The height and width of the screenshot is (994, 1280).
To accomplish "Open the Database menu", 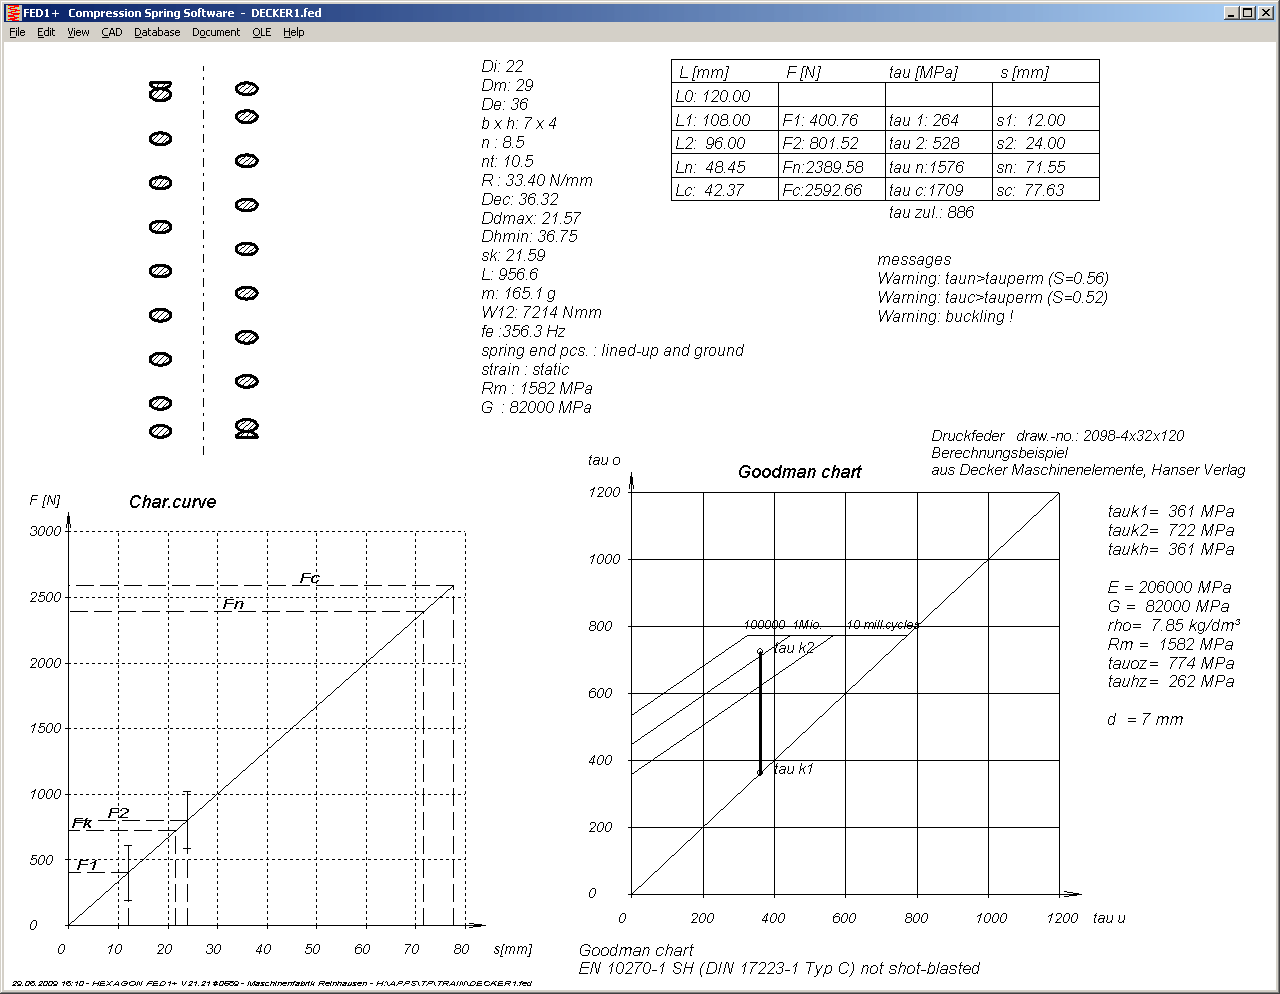I will [x=157, y=32].
